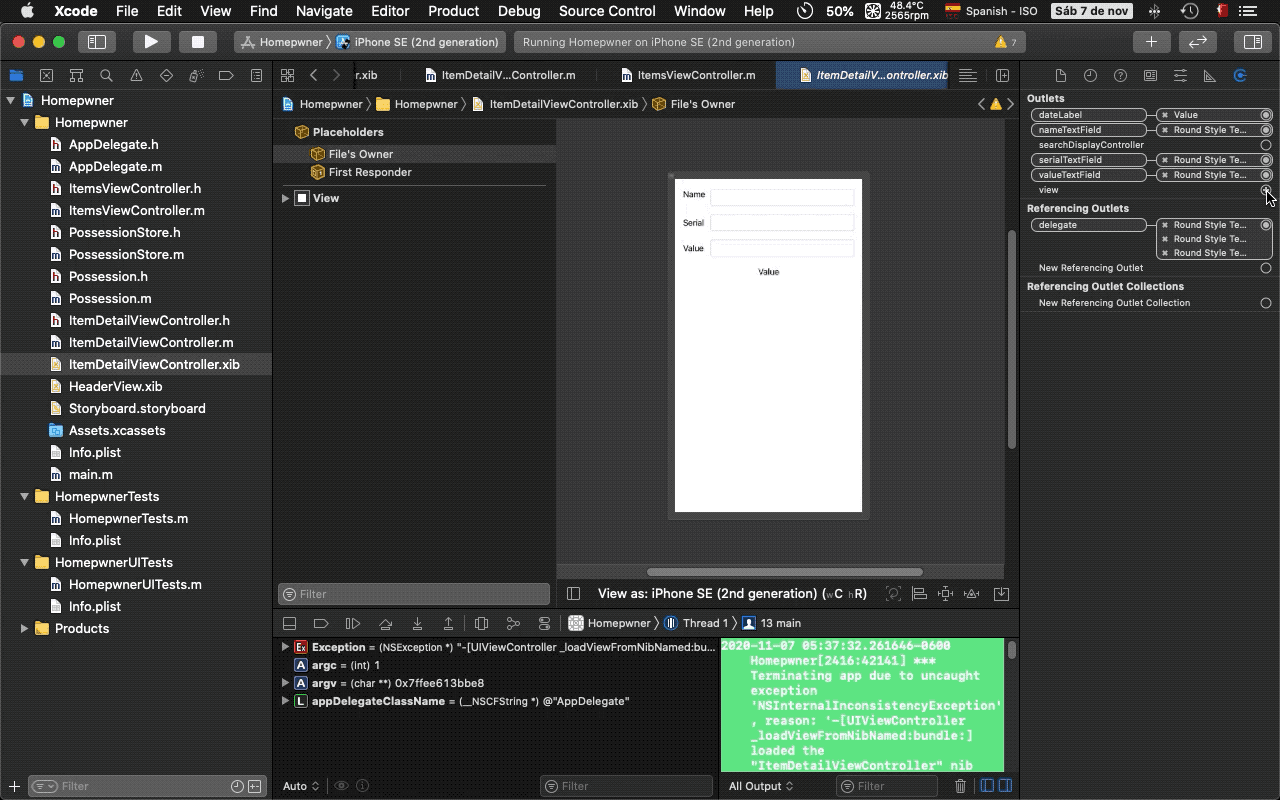Image resolution: width=1280 pixels, height=800 pixels.
Task: Open the All Output dropdown
Action: 761,786
